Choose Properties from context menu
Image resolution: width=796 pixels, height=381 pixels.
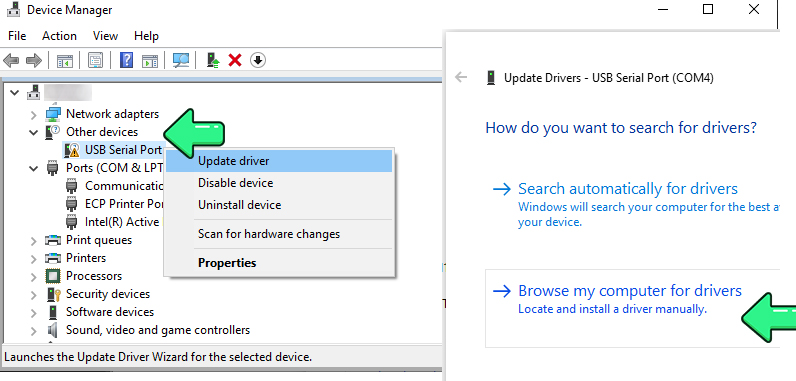pyautogui.click(x=279, y=263)
